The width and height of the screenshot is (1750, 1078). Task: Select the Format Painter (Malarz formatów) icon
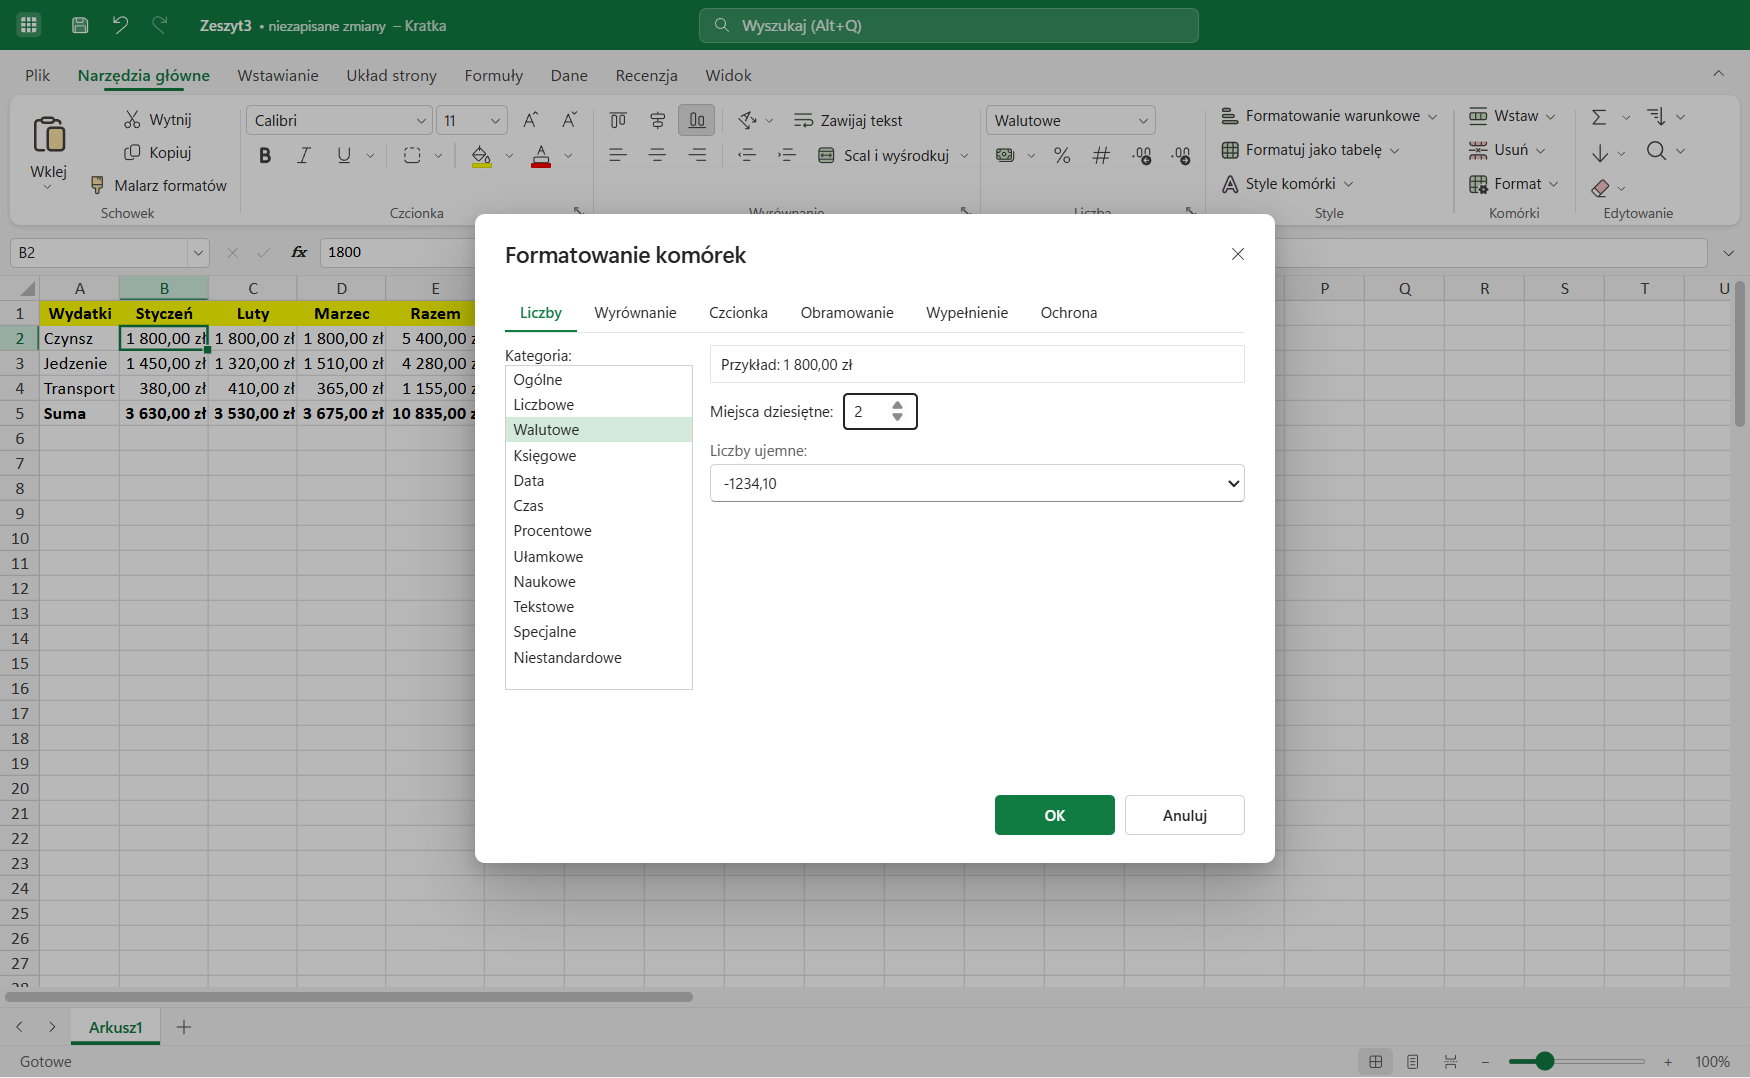(x=97, y=185)
